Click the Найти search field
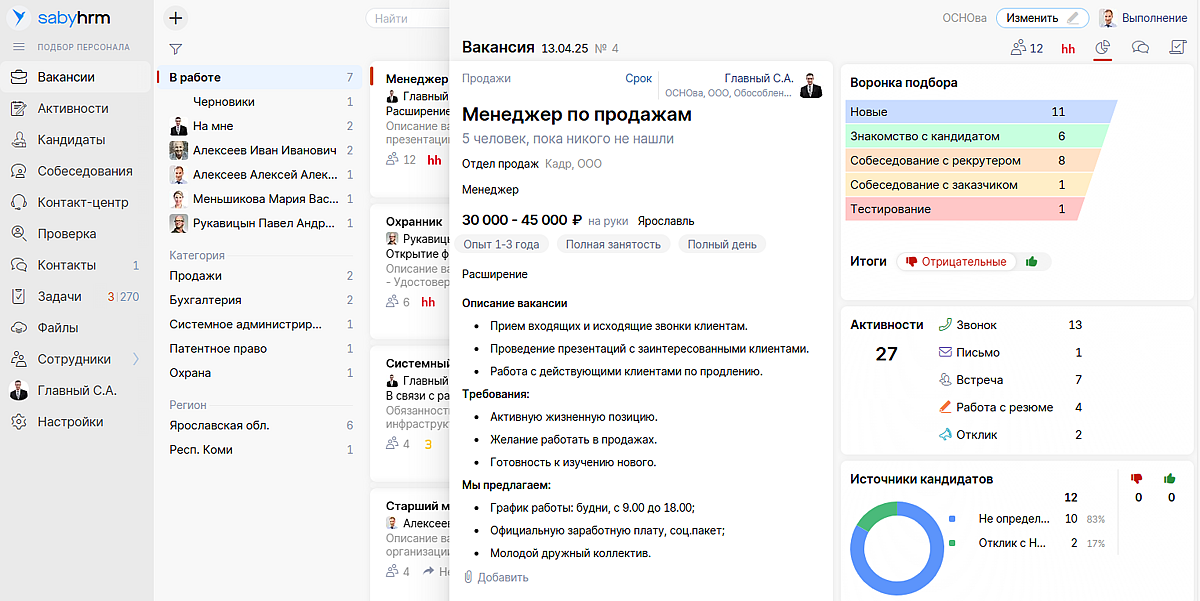The height and width of the screenshot is (601, 1200). click(407, 18)
